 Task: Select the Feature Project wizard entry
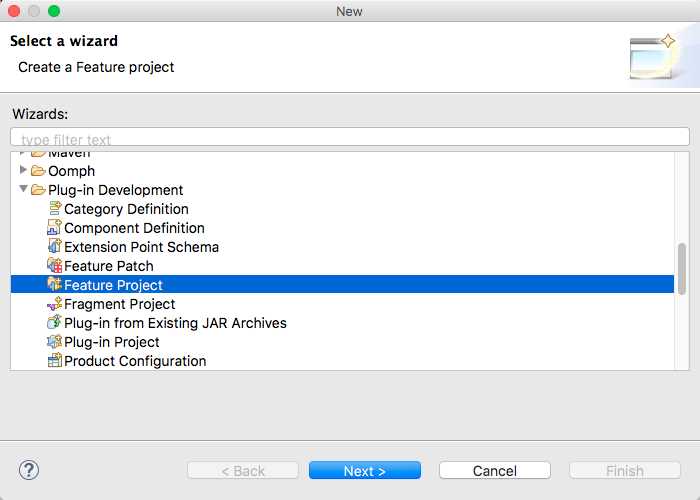click(113, 285)
